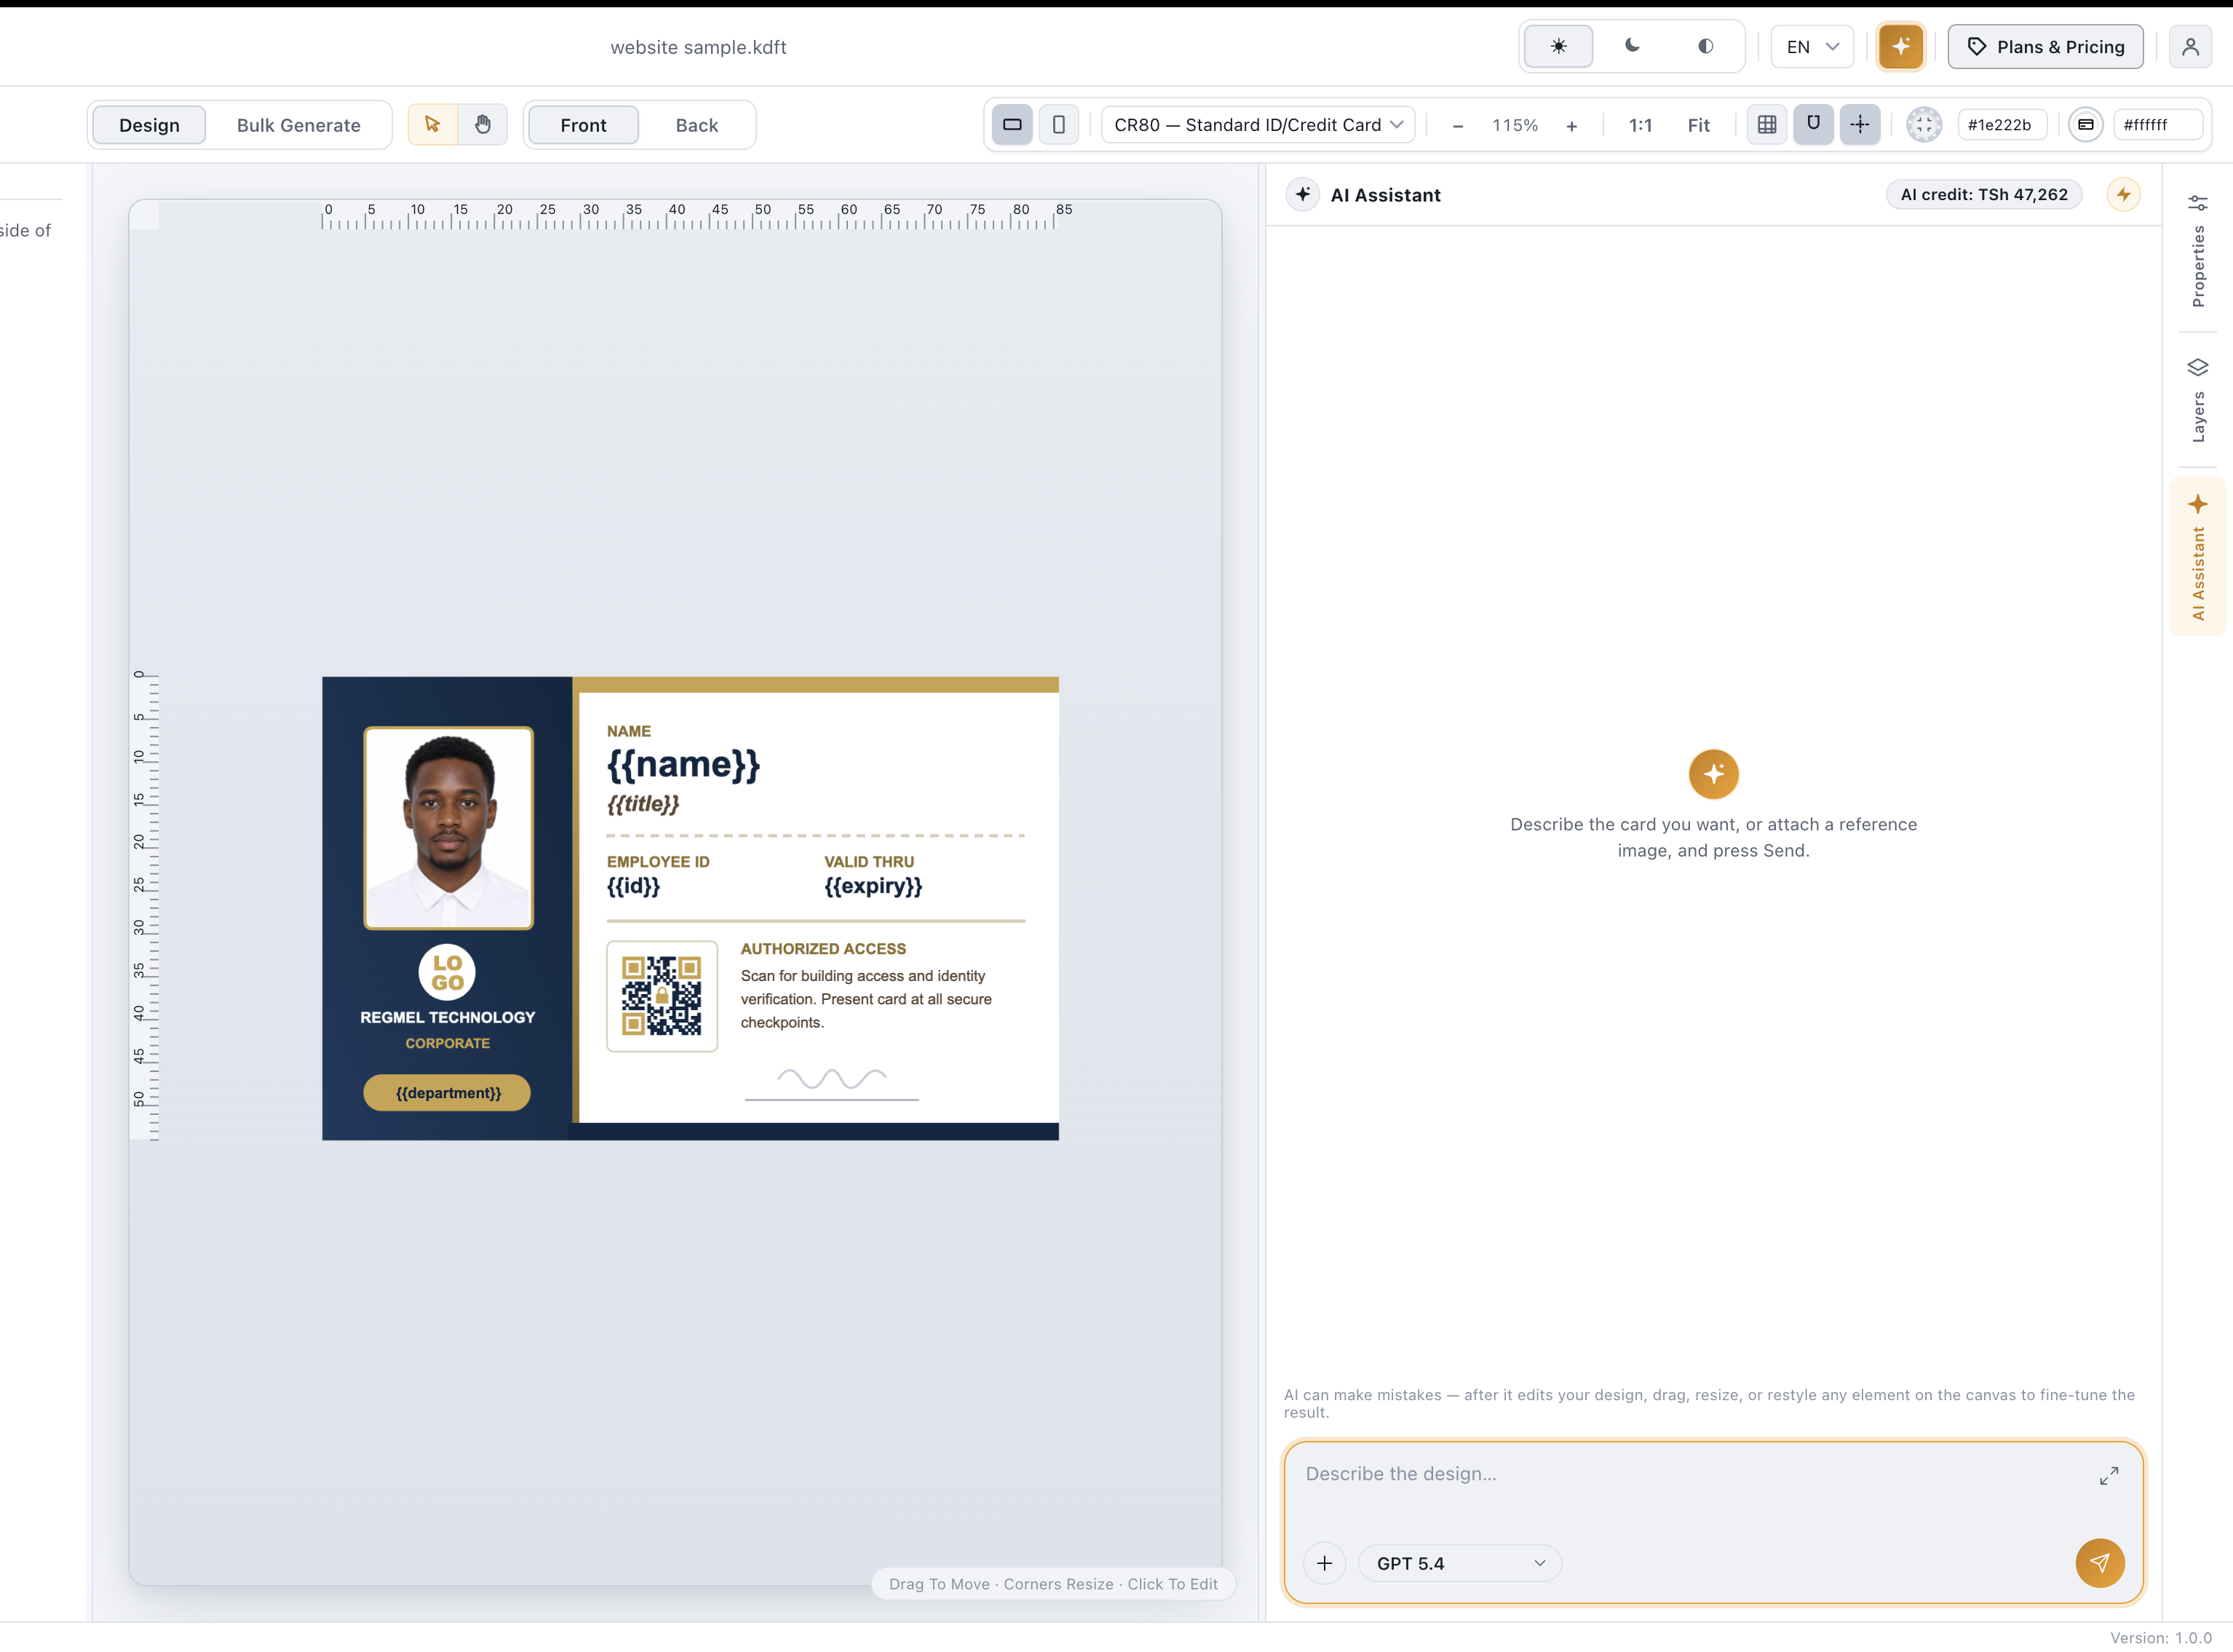Select the signature squiggle on the card

coord(831,1079)
